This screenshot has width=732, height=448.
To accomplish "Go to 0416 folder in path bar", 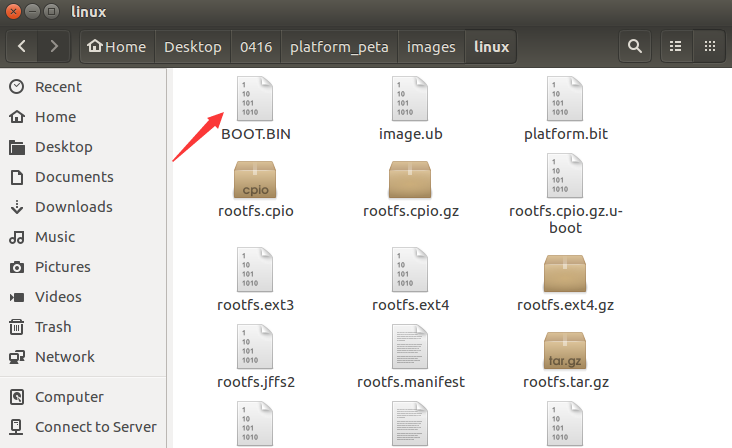I will pos(256,46).
